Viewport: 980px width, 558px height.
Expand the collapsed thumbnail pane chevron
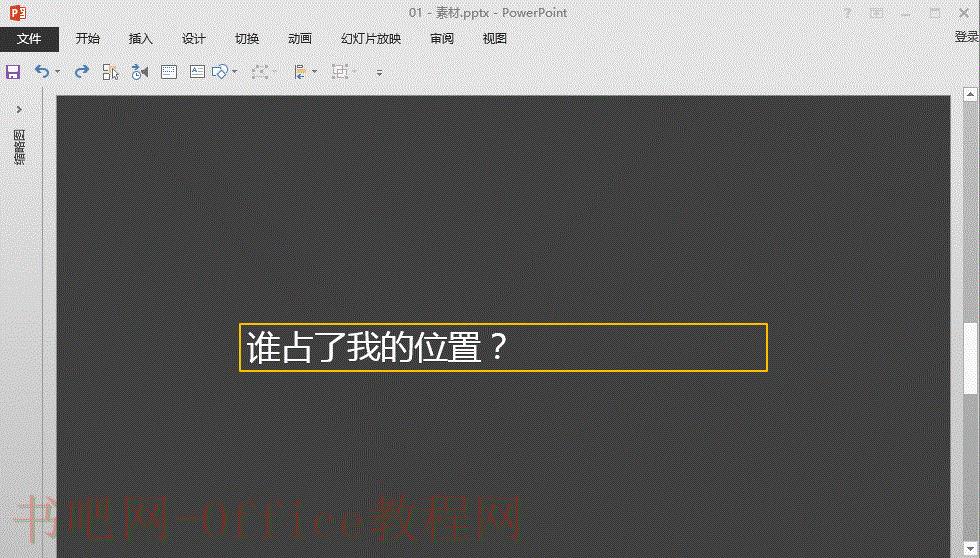[x=19, y=109]
